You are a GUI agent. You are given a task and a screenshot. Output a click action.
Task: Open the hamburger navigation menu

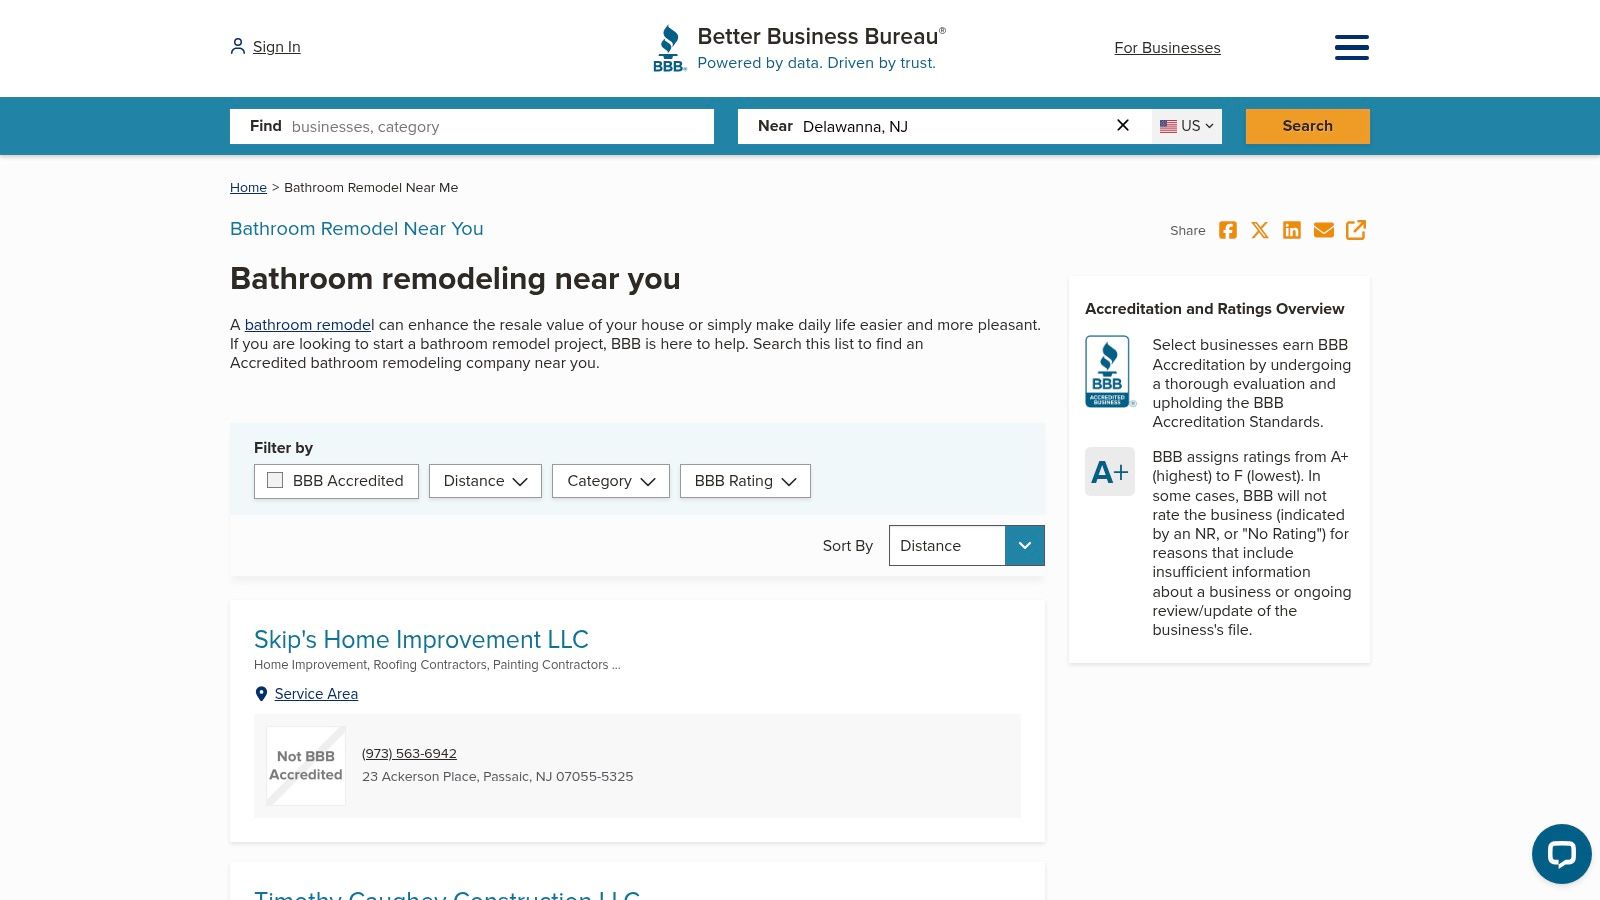pos(1352,47)
